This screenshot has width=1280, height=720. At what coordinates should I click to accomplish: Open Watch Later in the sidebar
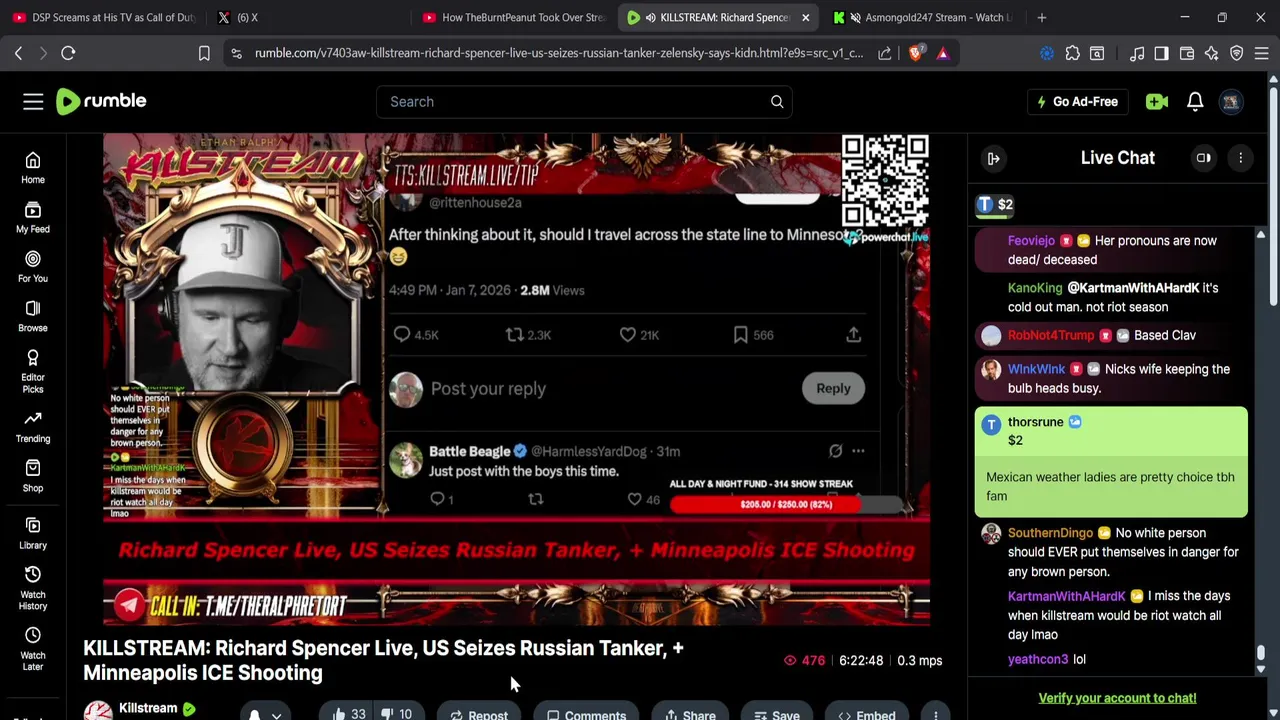point(33,649)
